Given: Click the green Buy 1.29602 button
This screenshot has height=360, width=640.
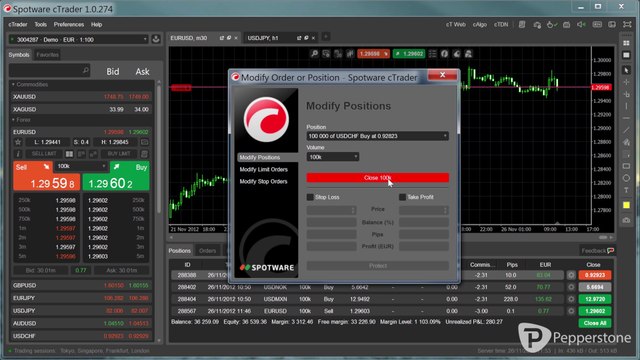Looking at the screenshot, I should 116,176.
